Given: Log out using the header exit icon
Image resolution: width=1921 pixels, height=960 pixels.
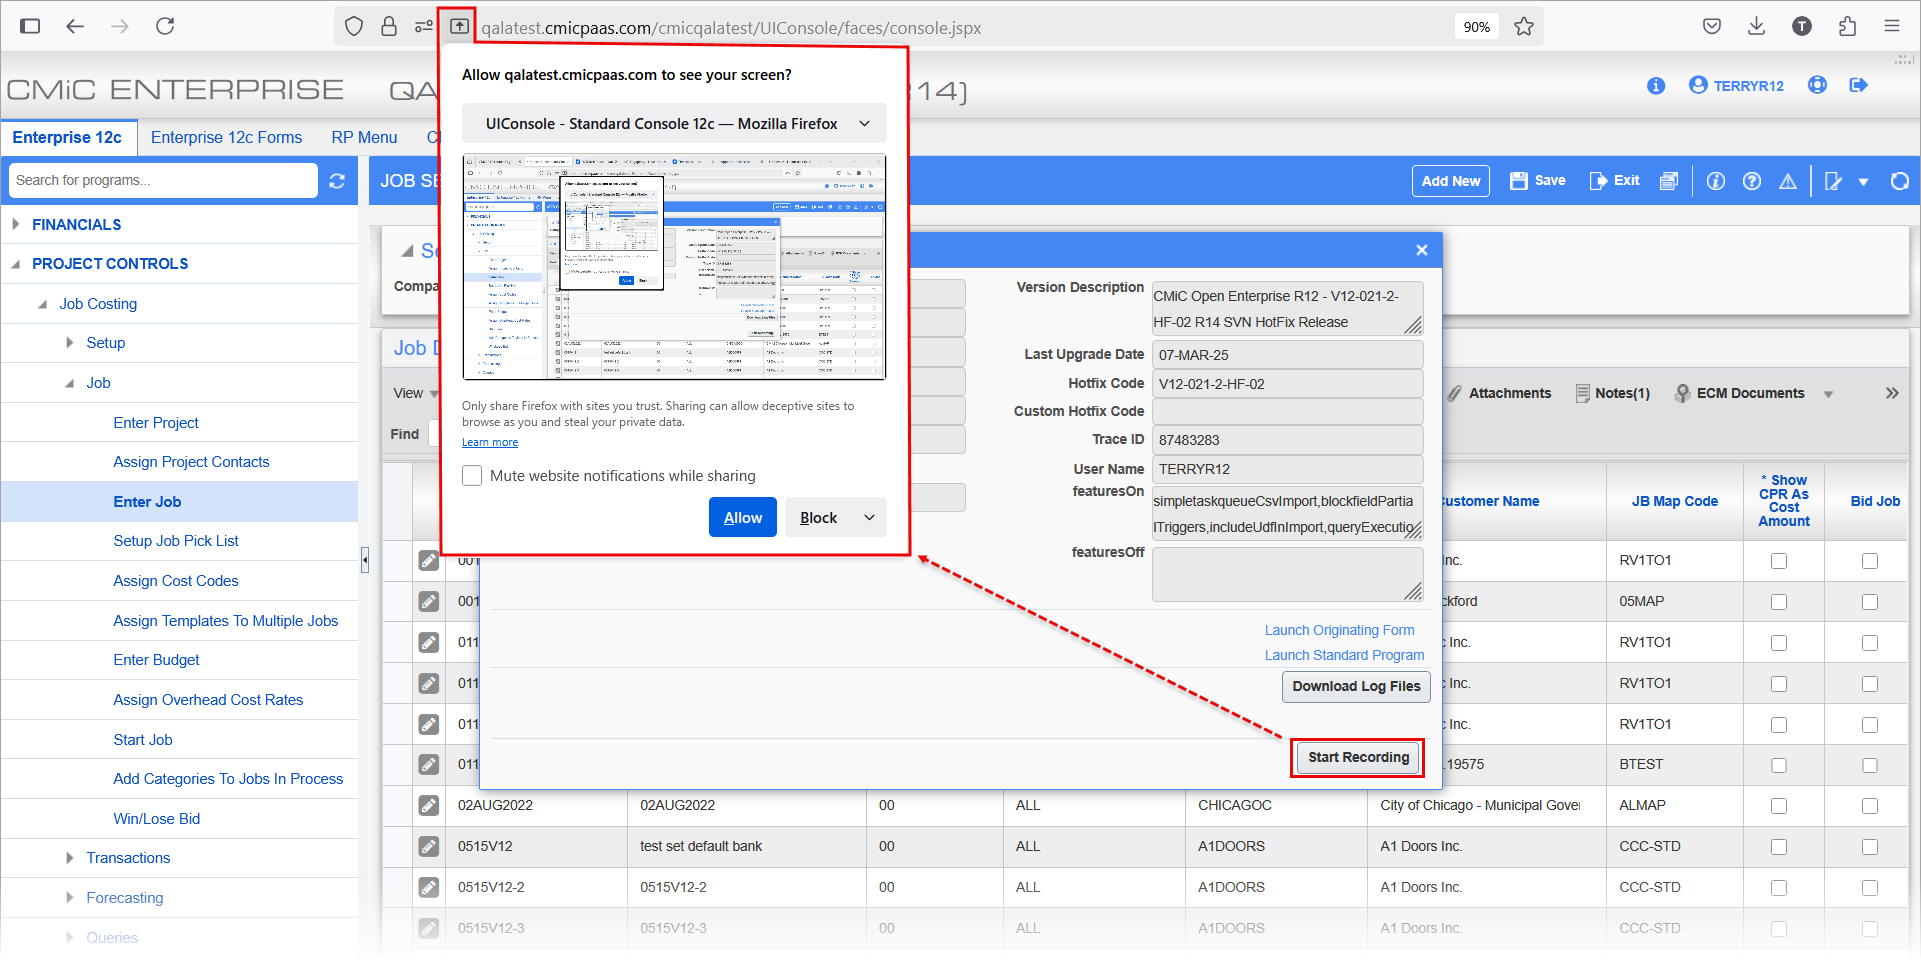Looking at the screenshot, I should tap(1858, 85).
